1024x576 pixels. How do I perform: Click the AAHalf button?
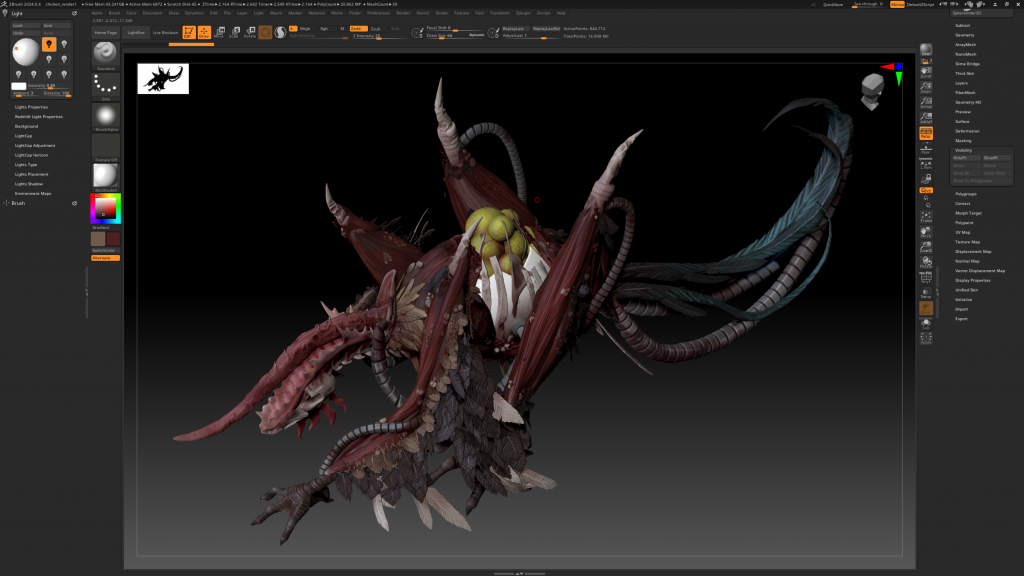(926, 118)
